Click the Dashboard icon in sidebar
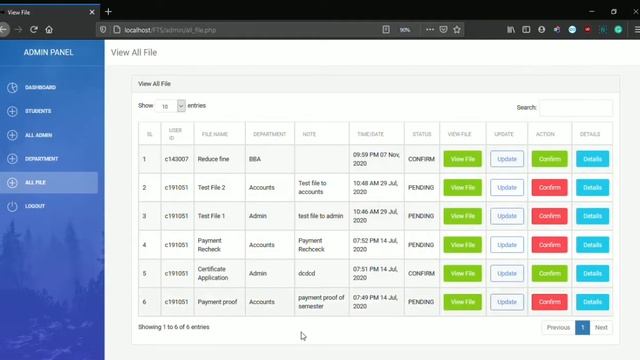Viewport: 640px width, 360px height. pos(12,87)
